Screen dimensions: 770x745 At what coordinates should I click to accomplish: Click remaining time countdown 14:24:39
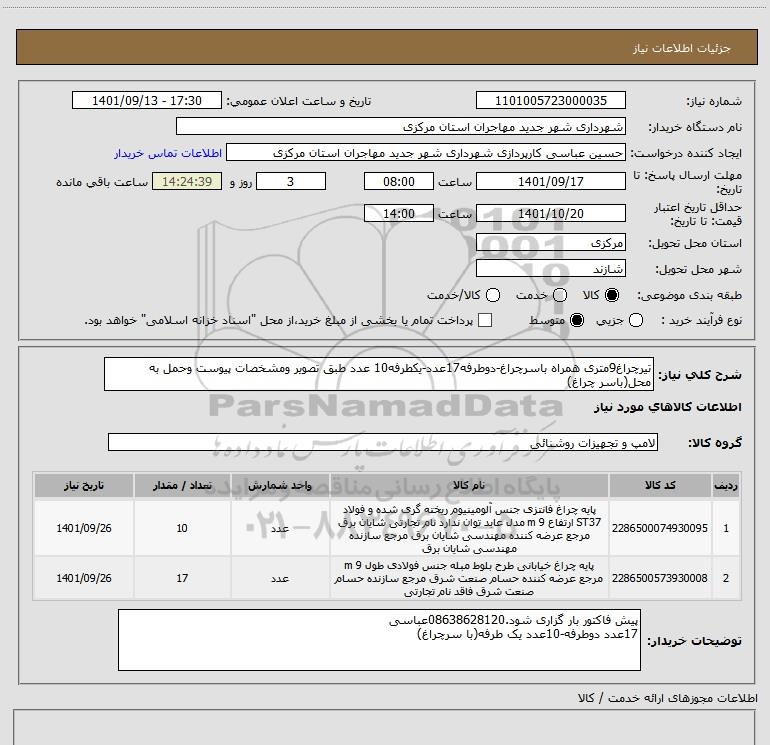point(187,181)
